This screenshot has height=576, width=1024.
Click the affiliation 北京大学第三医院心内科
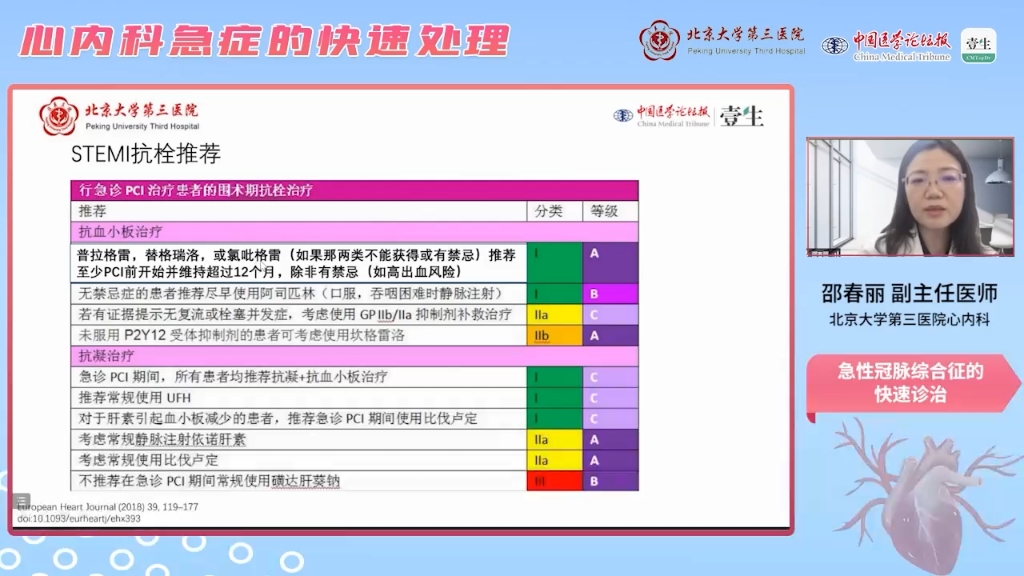click(x=910, y=319)
